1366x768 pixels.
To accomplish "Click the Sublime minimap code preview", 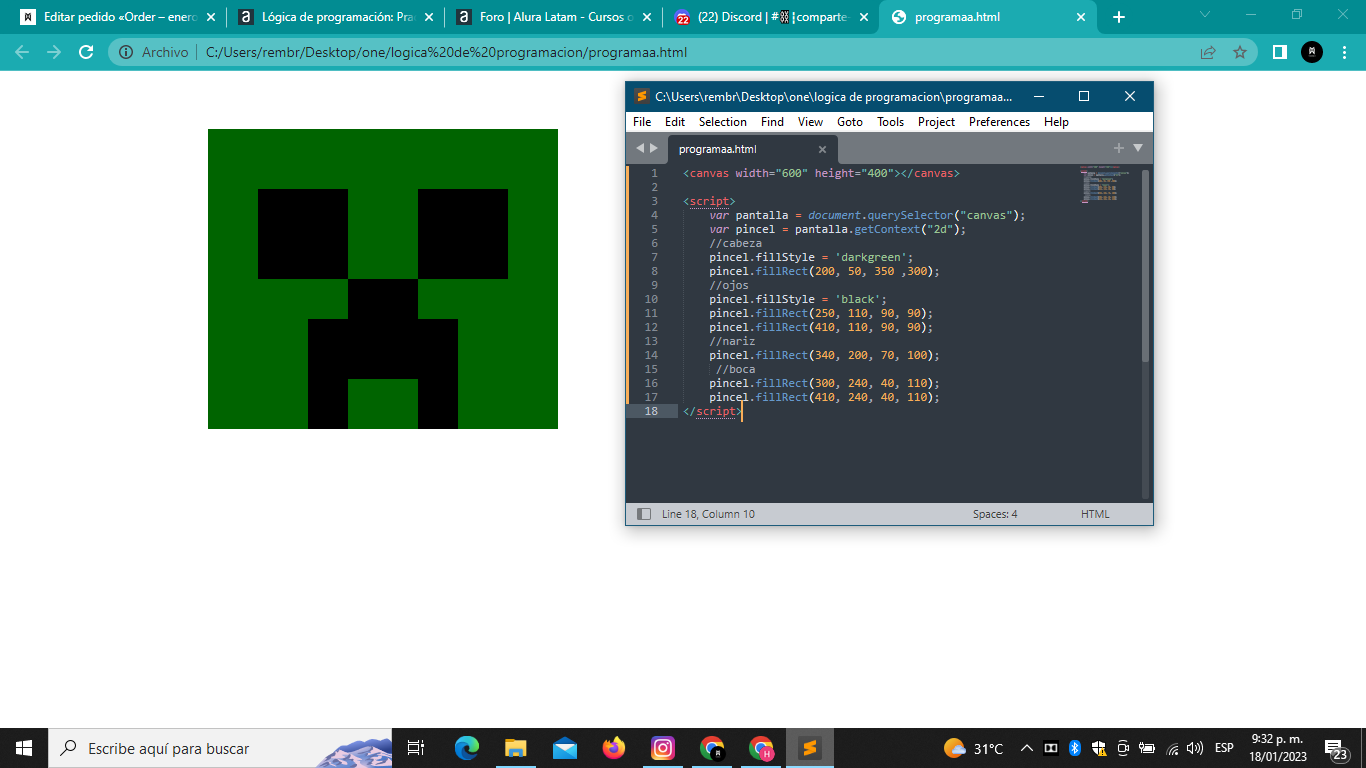I will [1104, 185].
